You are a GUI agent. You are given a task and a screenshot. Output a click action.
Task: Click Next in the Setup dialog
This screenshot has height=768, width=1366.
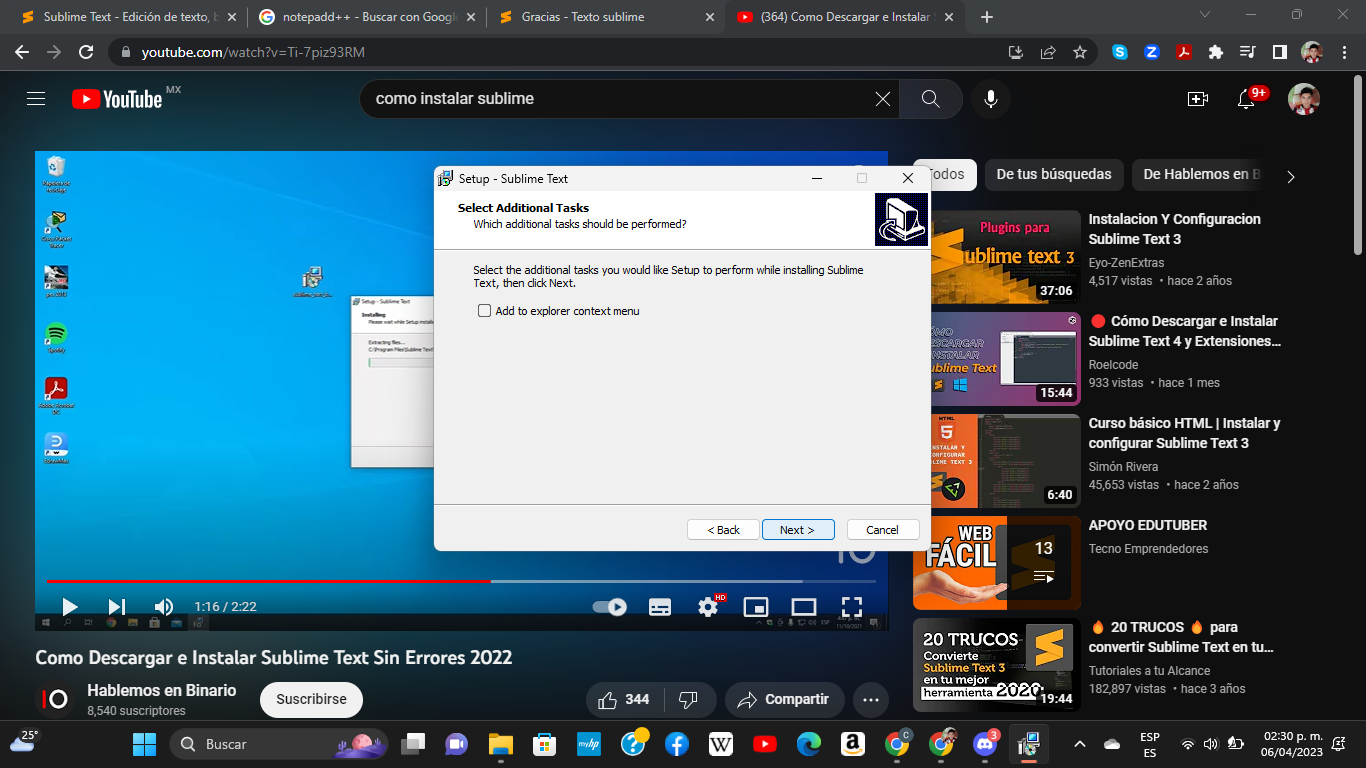pyautogui.click(x=798, y=530)
